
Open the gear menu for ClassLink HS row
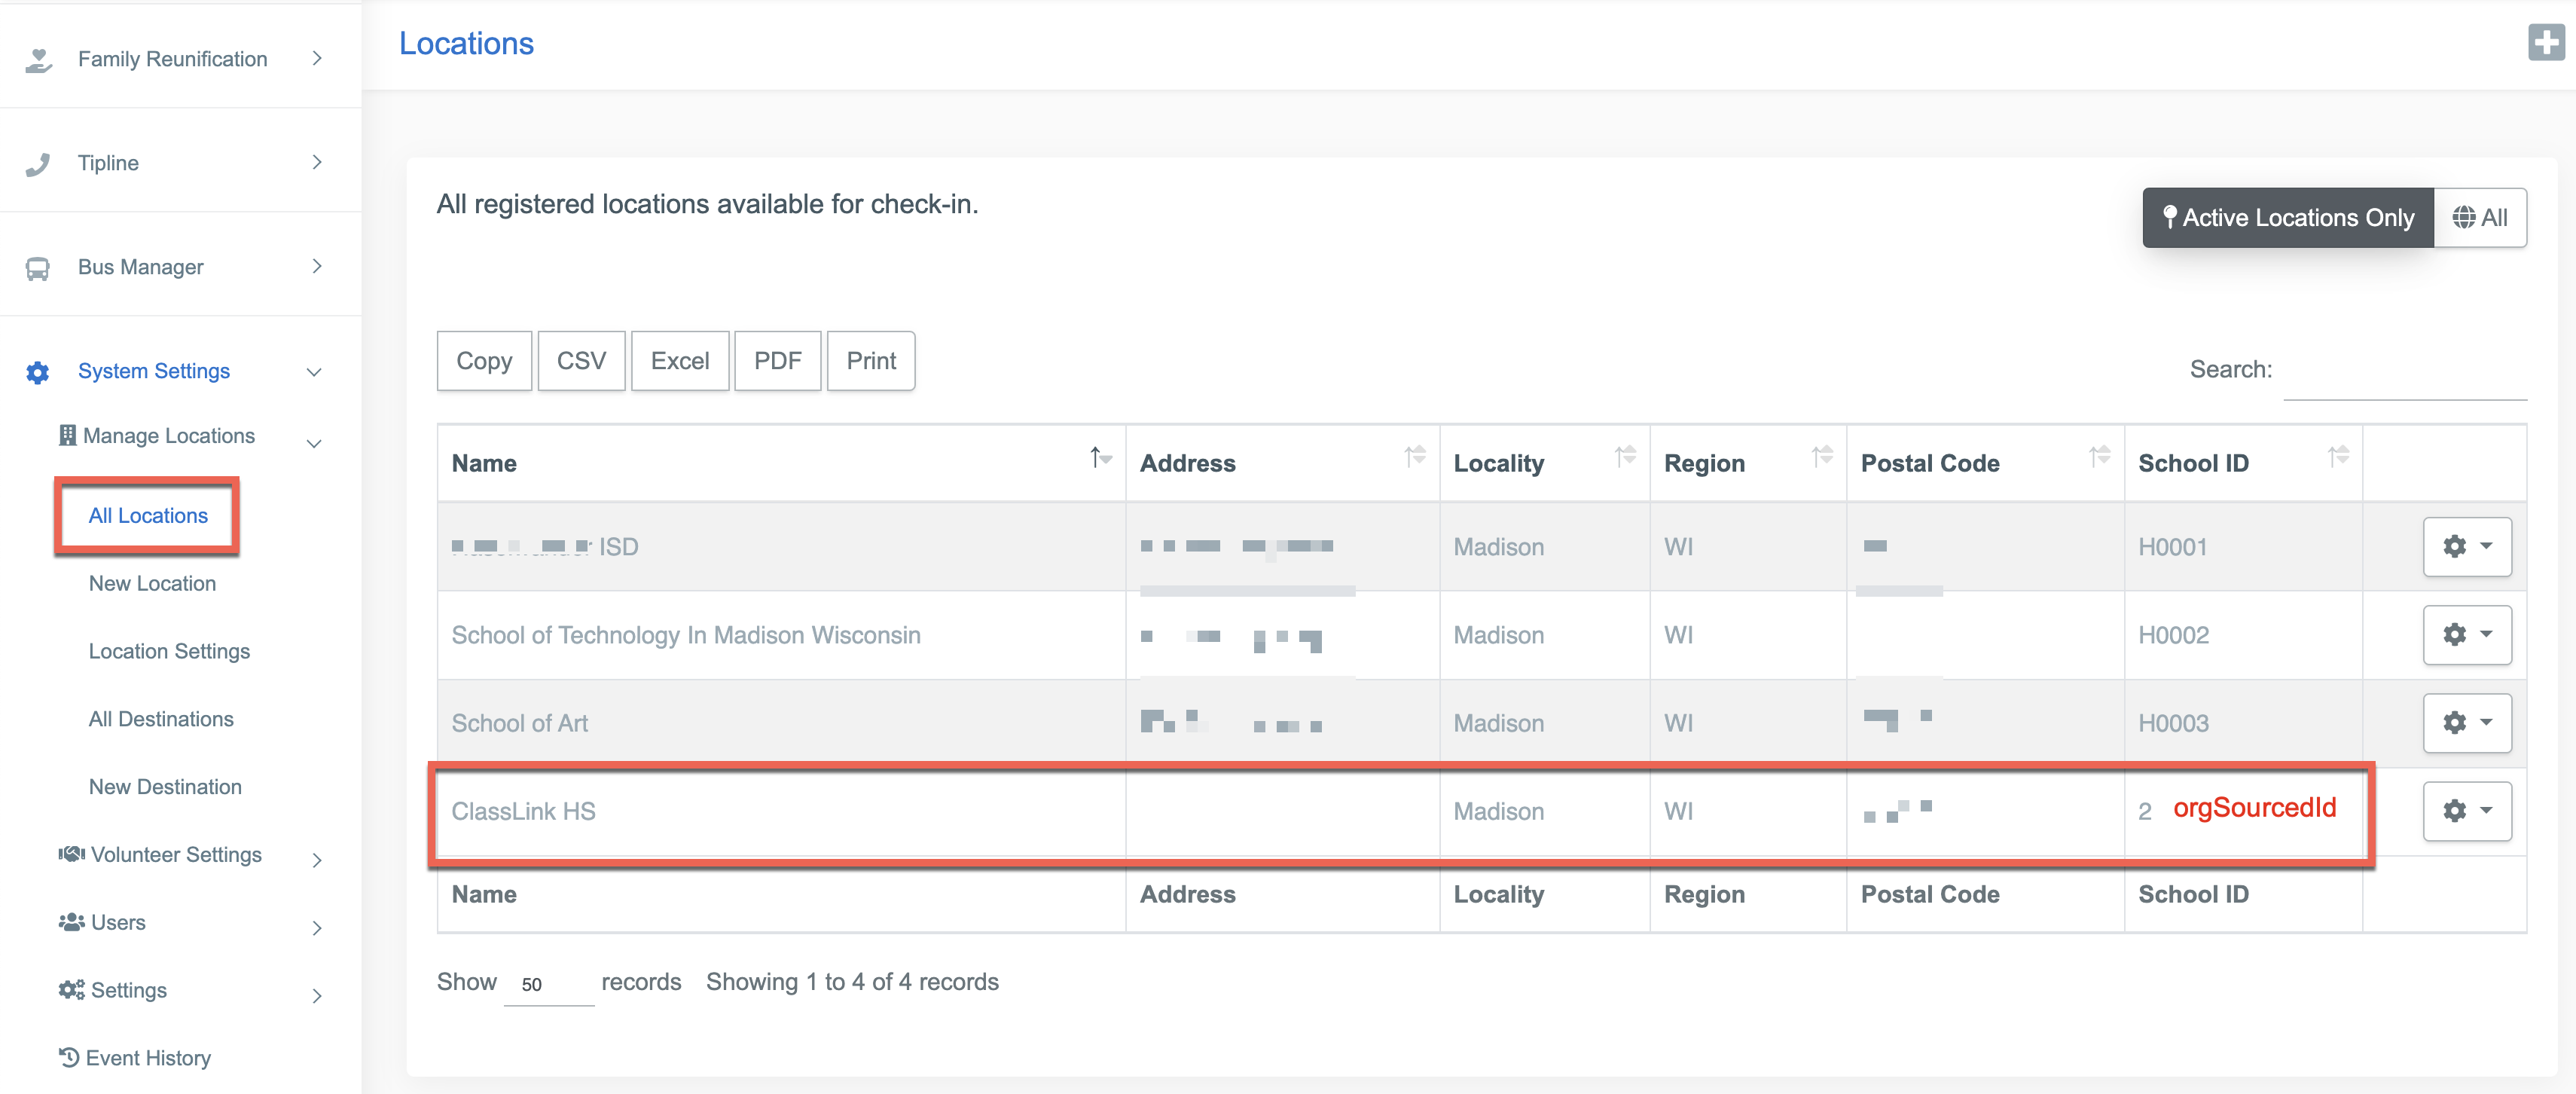point(2466,811)
